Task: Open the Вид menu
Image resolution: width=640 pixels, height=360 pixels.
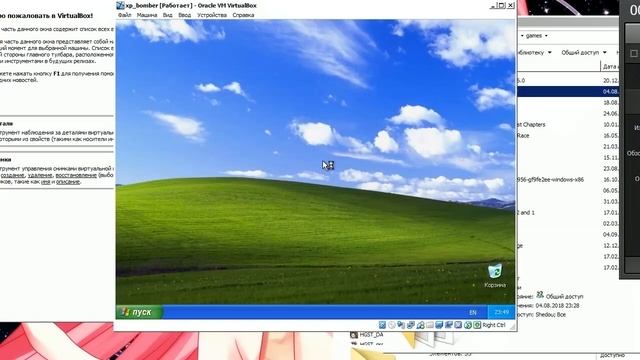Action: [x=167, y=15]
